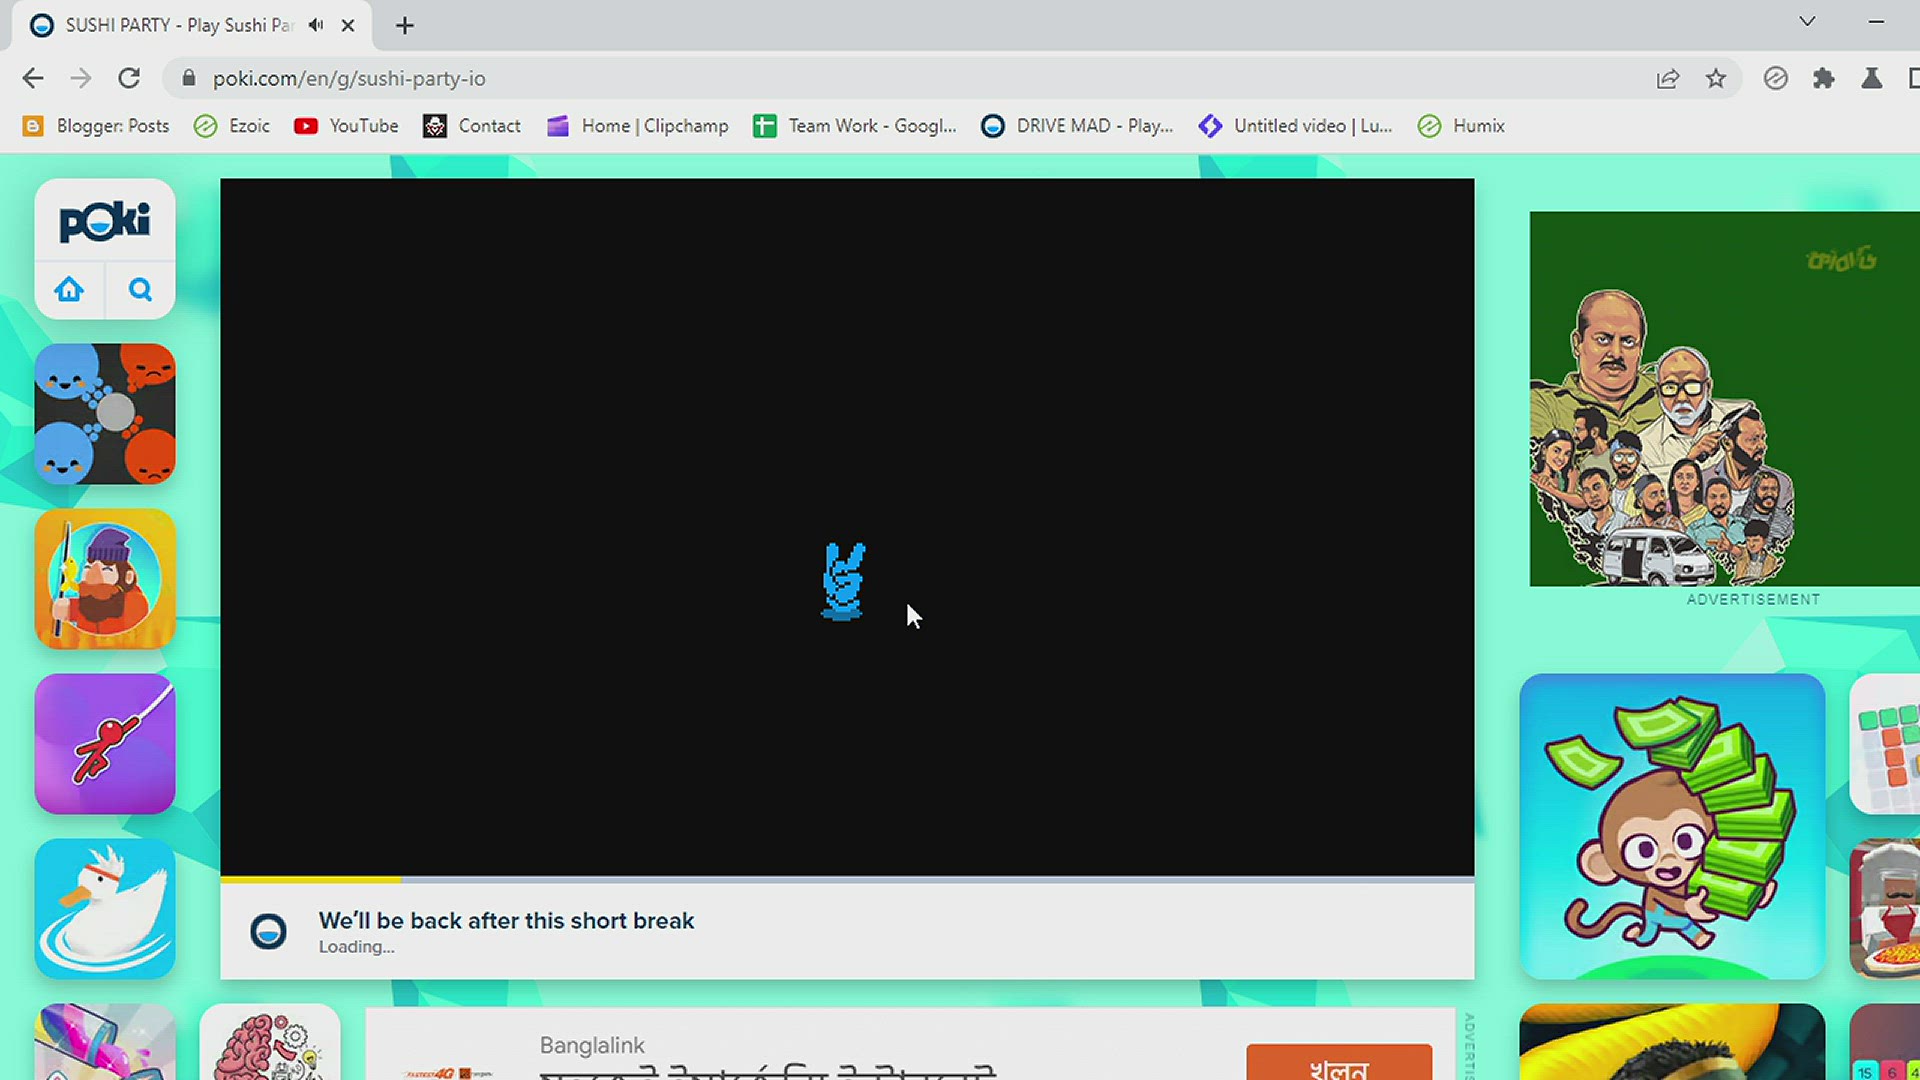Reload the current browser page
The image size is (1920, 1080).
[129, 78]
